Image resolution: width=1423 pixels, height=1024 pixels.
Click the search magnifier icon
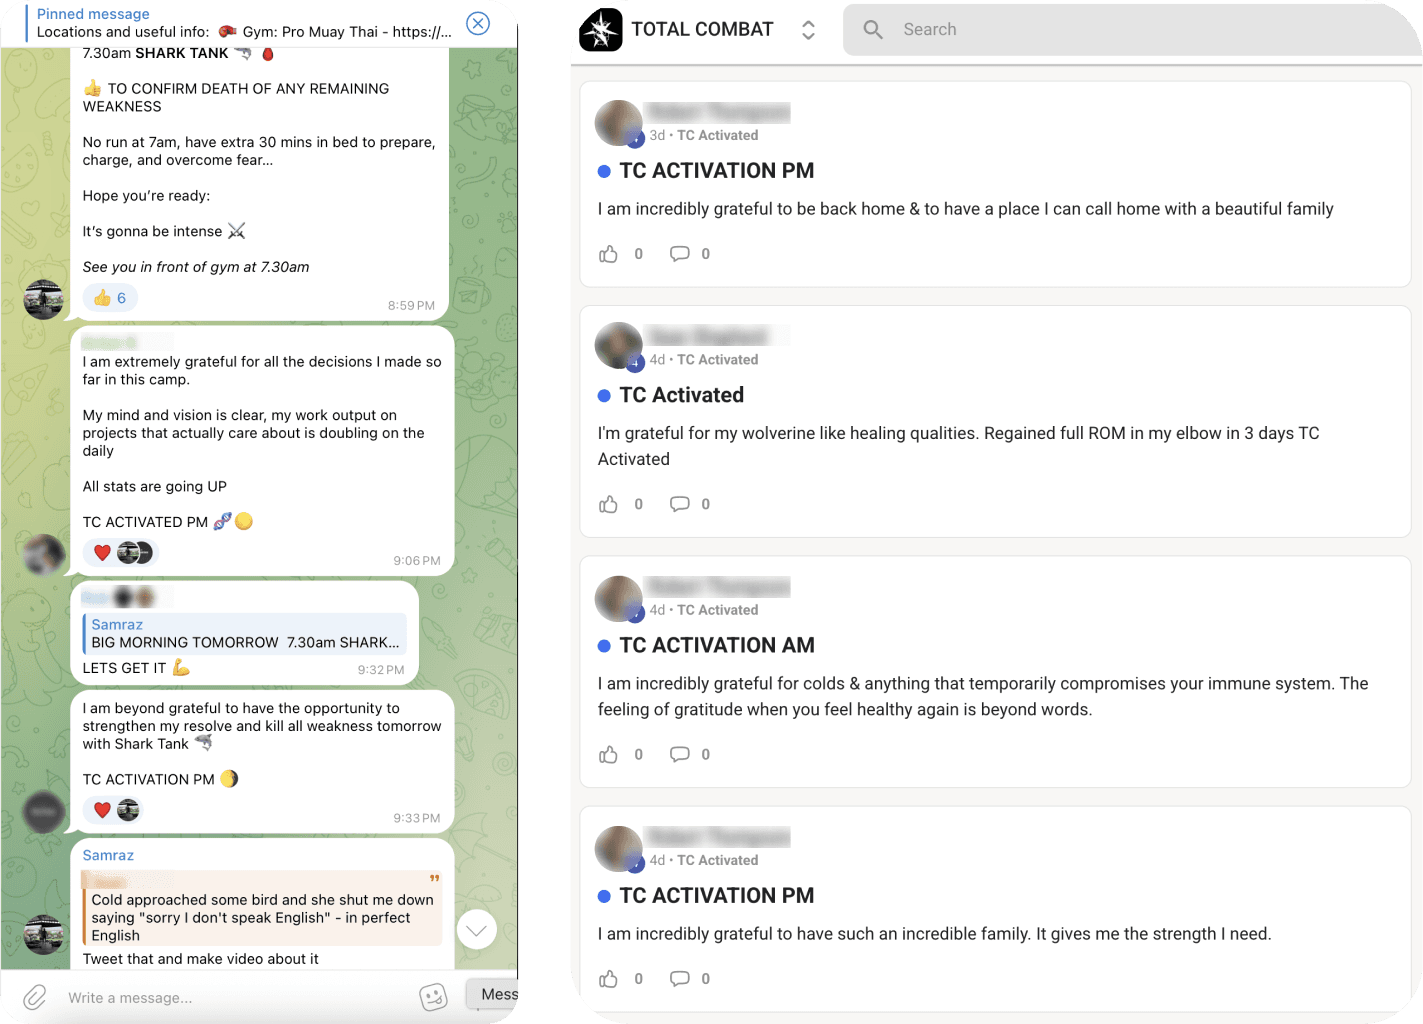873,30
